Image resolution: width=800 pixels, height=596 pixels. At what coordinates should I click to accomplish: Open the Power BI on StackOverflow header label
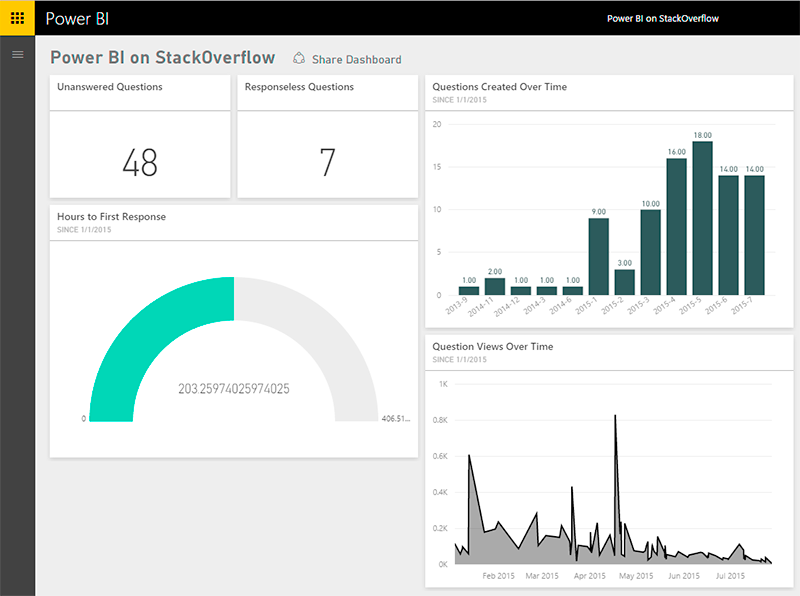(662, 18)
